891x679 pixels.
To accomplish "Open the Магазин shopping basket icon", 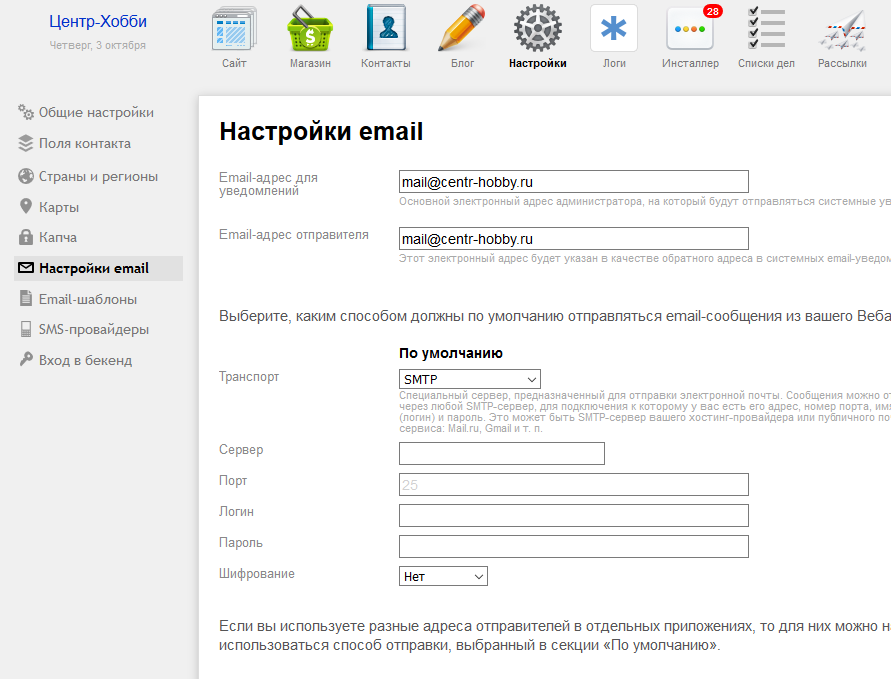I will pyautogui.click(x=310, y=30).
